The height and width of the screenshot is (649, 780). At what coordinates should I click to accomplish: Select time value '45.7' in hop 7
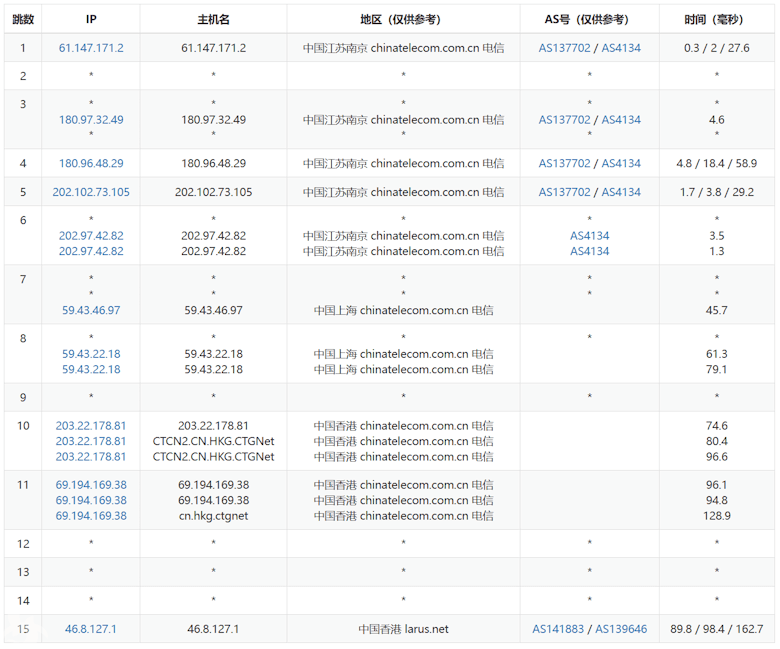tap(717, 310)
